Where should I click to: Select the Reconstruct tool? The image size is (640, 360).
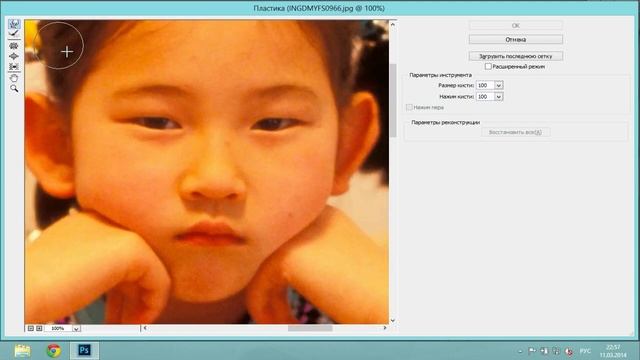pyautogui.click(x=14, y=33)
